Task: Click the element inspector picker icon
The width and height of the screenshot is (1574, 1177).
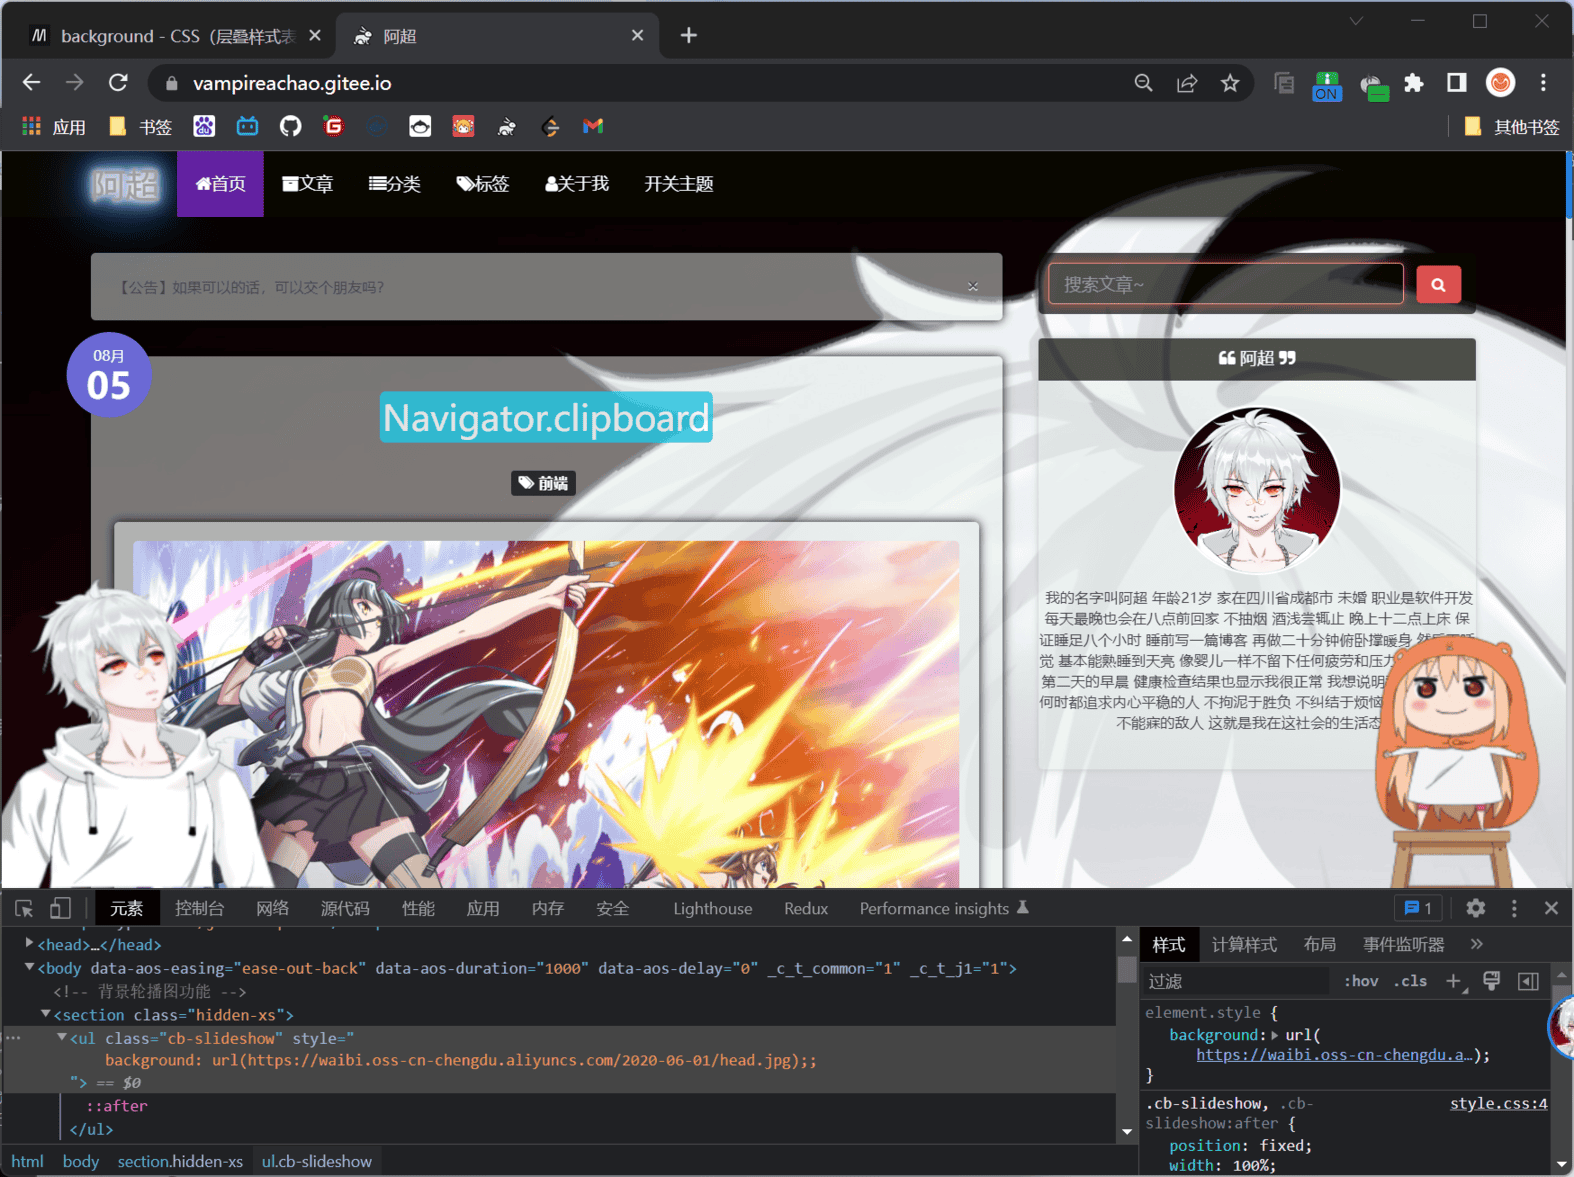Action: tap(24, 908)
